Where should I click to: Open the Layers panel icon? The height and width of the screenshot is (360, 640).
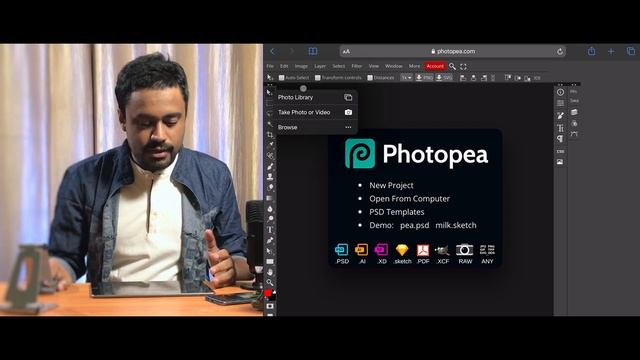pyautogui.click(x=574, y=112)
